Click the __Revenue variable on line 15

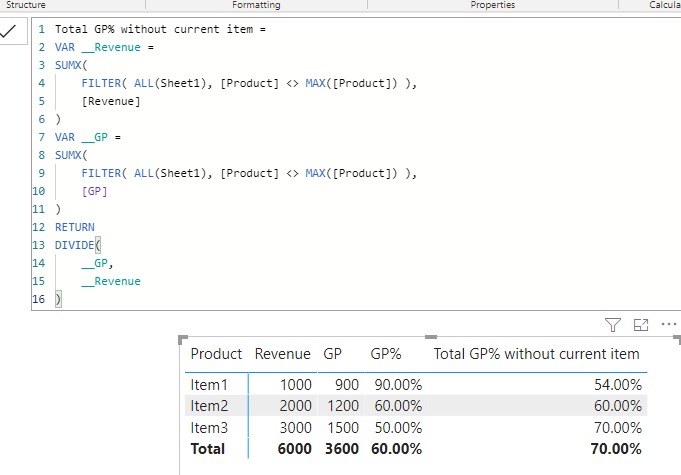[x=111, y=281]
